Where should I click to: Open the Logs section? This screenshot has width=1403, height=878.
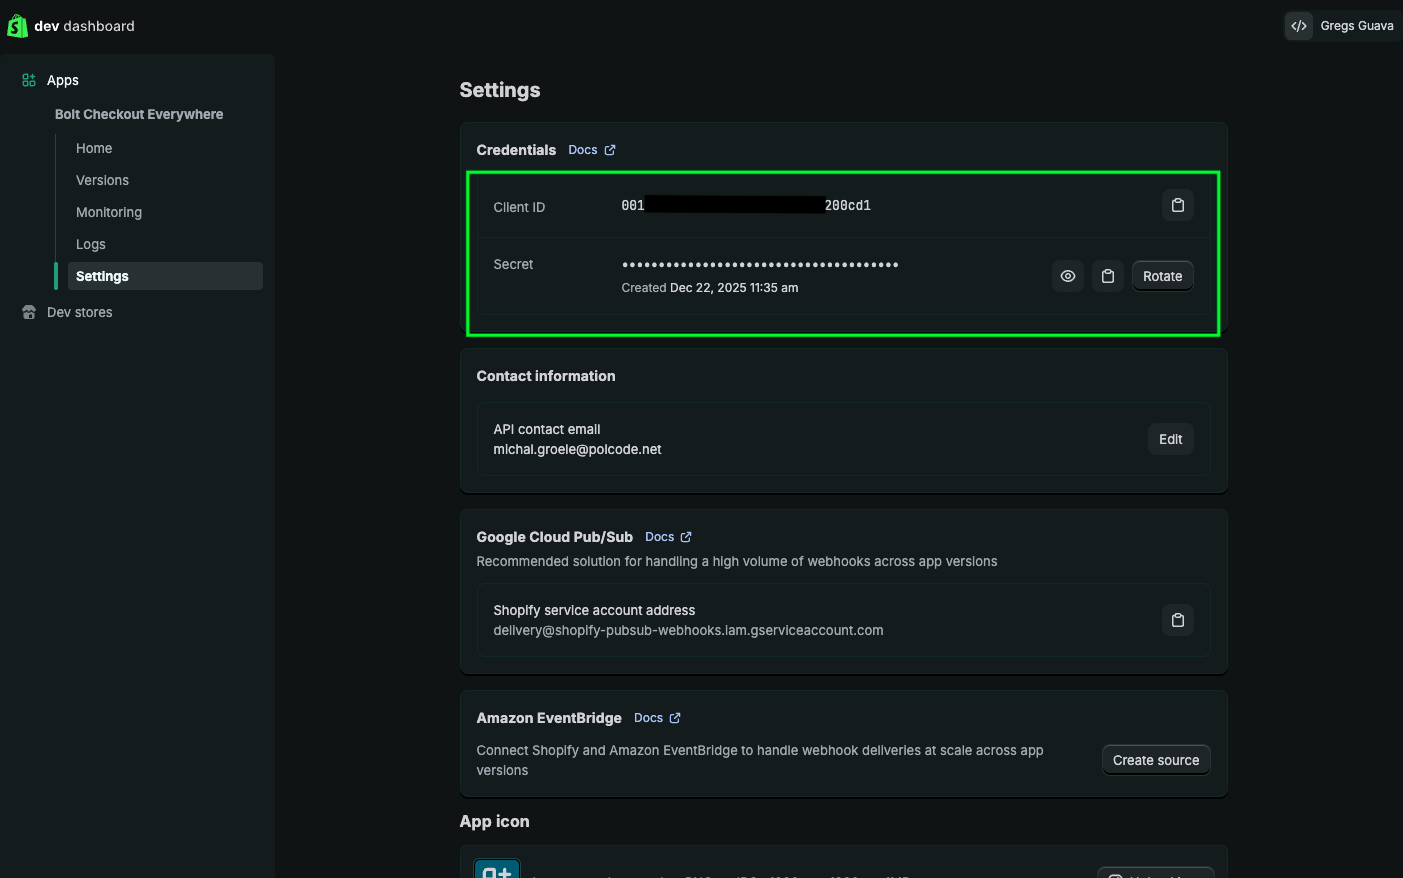point(91,244)
